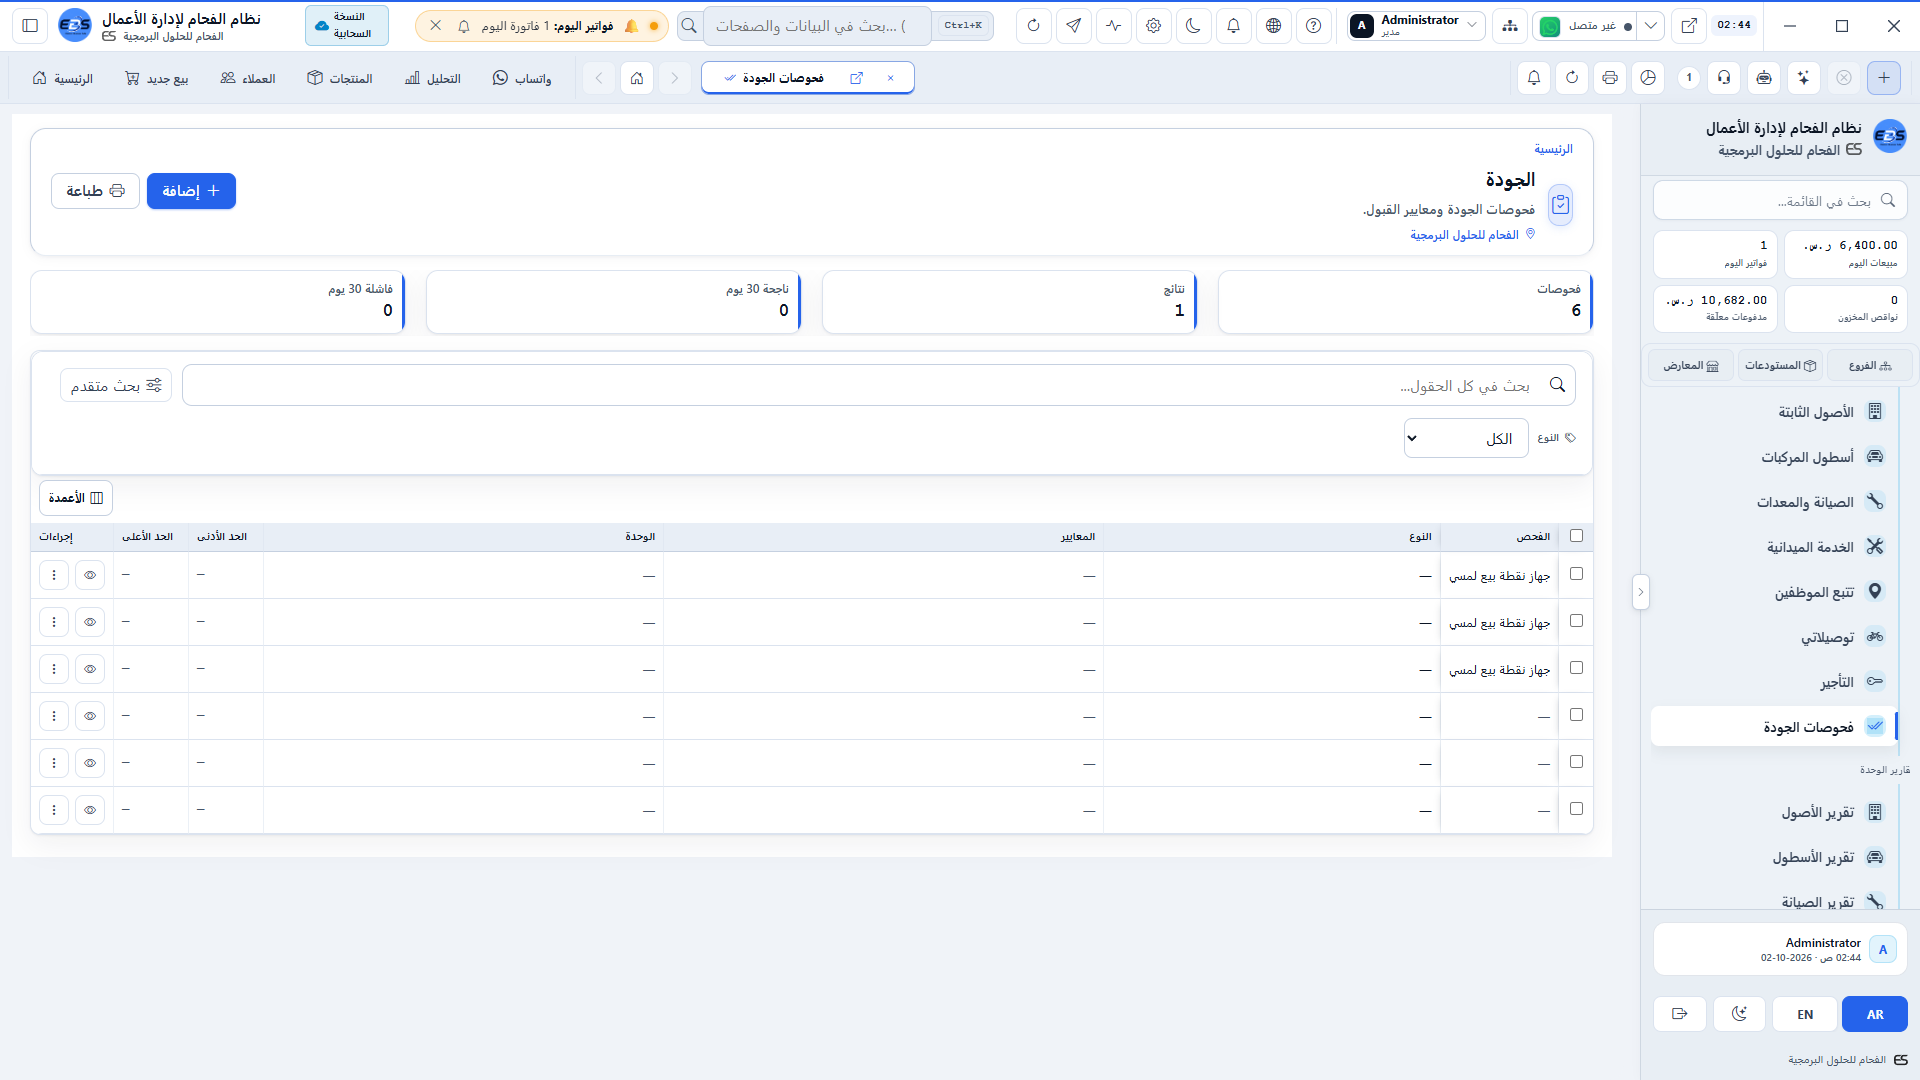This screenshot has height=1080, width=1920.
Task: Open the activity pulse icon
Action: [x=1113, y=26]
